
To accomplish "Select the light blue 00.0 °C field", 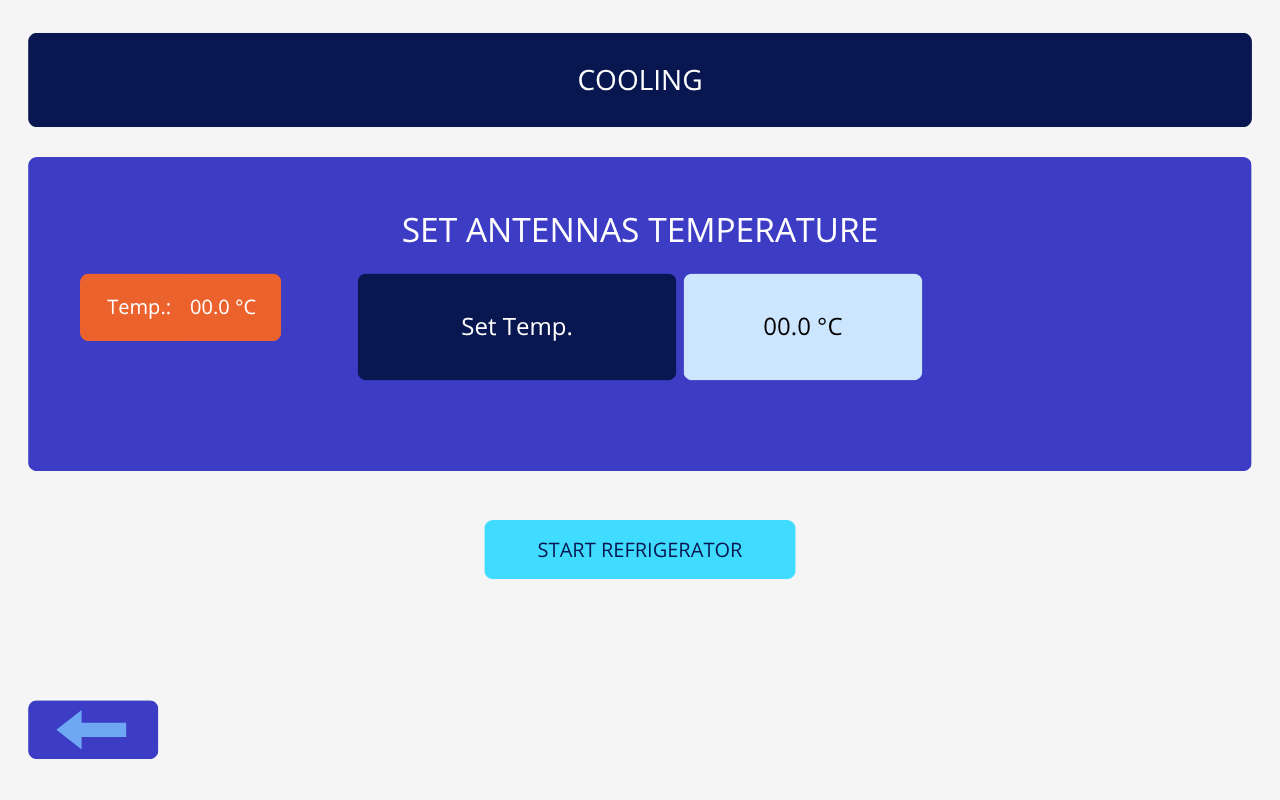I will [802, 327].
